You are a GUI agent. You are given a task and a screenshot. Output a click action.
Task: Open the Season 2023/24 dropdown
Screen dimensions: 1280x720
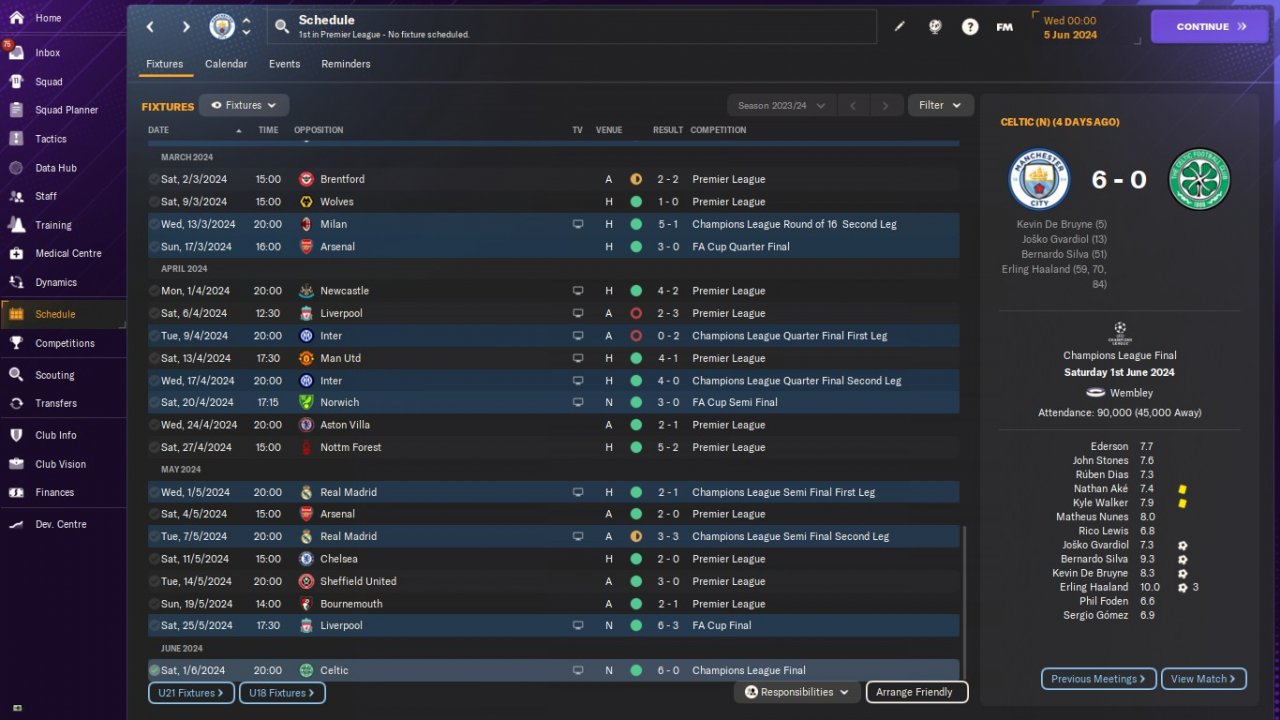click(x=783, y=105)
